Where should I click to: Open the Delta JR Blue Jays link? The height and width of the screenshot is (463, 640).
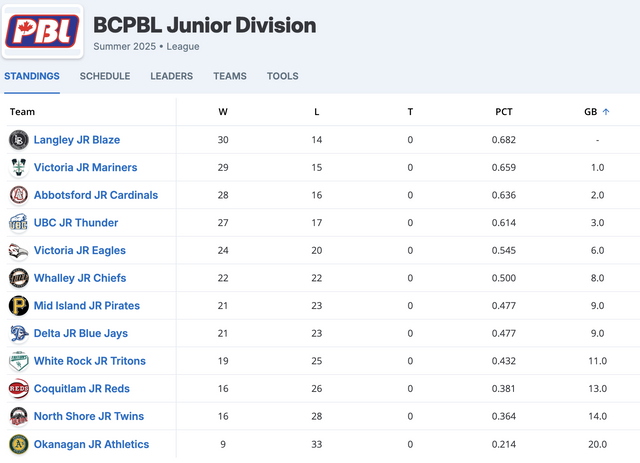pyautogui.click(x=81, y=333)
